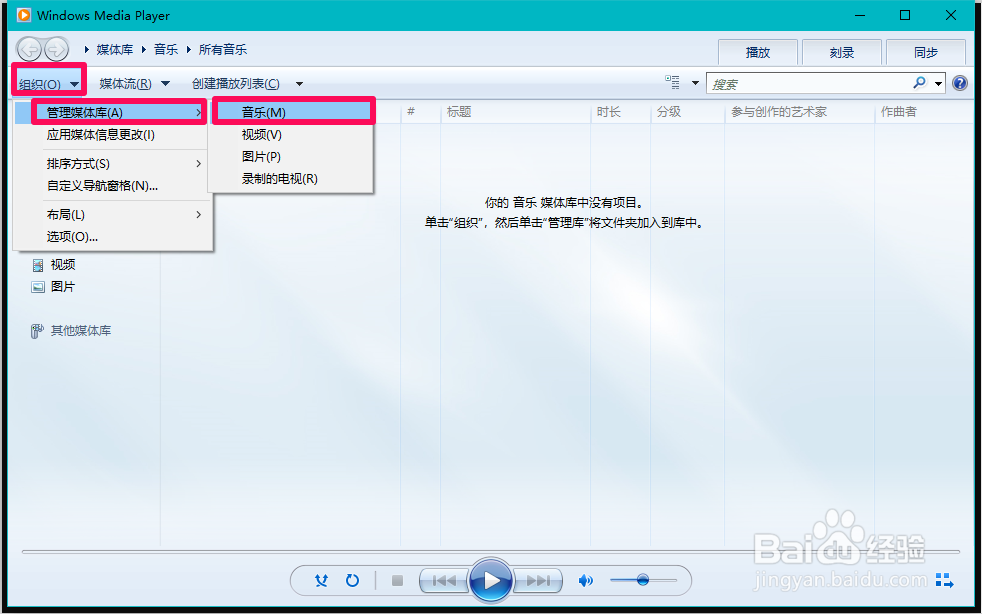Mute the volume speaker icon
Screen dimensions: 982x614
(x=586, y=581)
